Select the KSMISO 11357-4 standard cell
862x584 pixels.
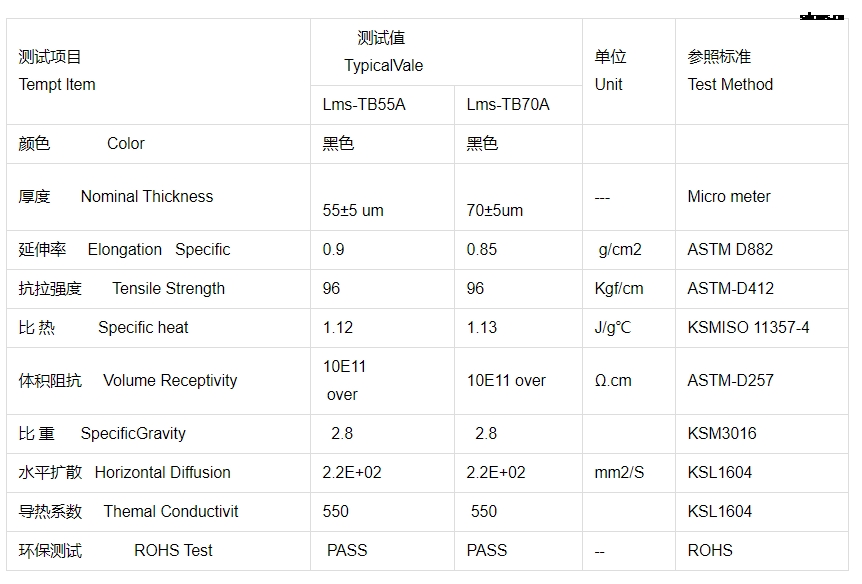[x=748, y=328]
